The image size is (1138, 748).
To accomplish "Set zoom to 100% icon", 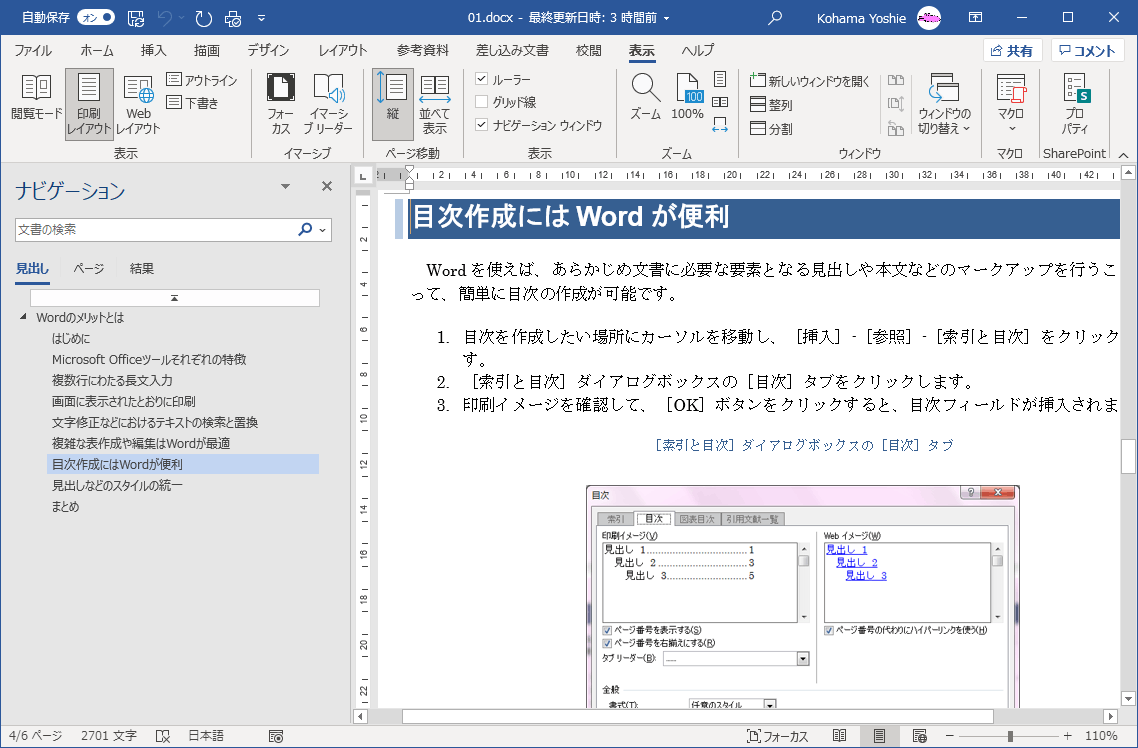I will (688, 98).
